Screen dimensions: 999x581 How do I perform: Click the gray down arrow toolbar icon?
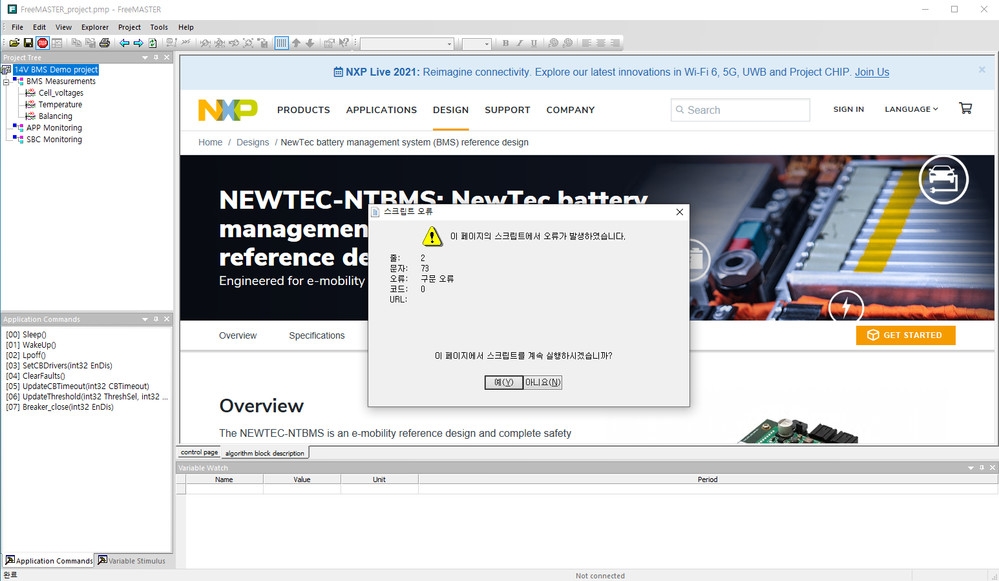(x=310, y=43)
